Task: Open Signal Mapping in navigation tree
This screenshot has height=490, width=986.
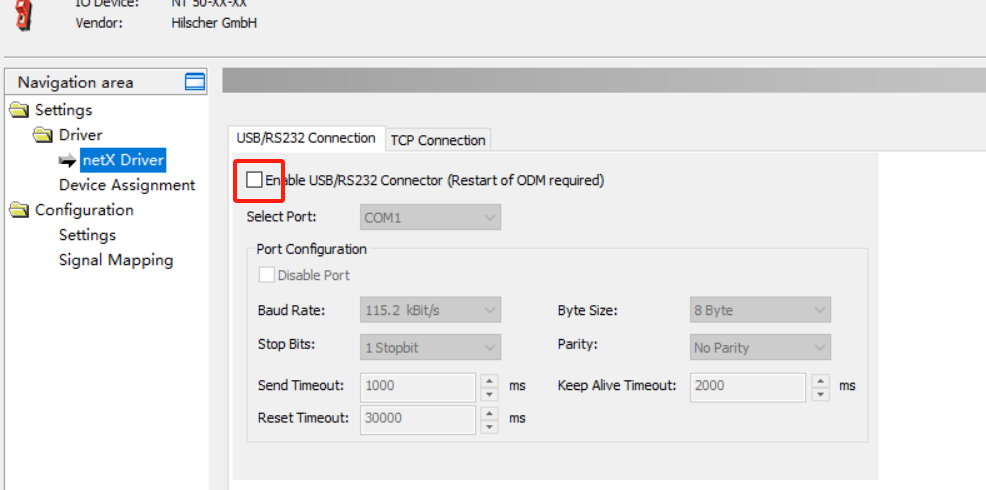Action: point(116,260)
